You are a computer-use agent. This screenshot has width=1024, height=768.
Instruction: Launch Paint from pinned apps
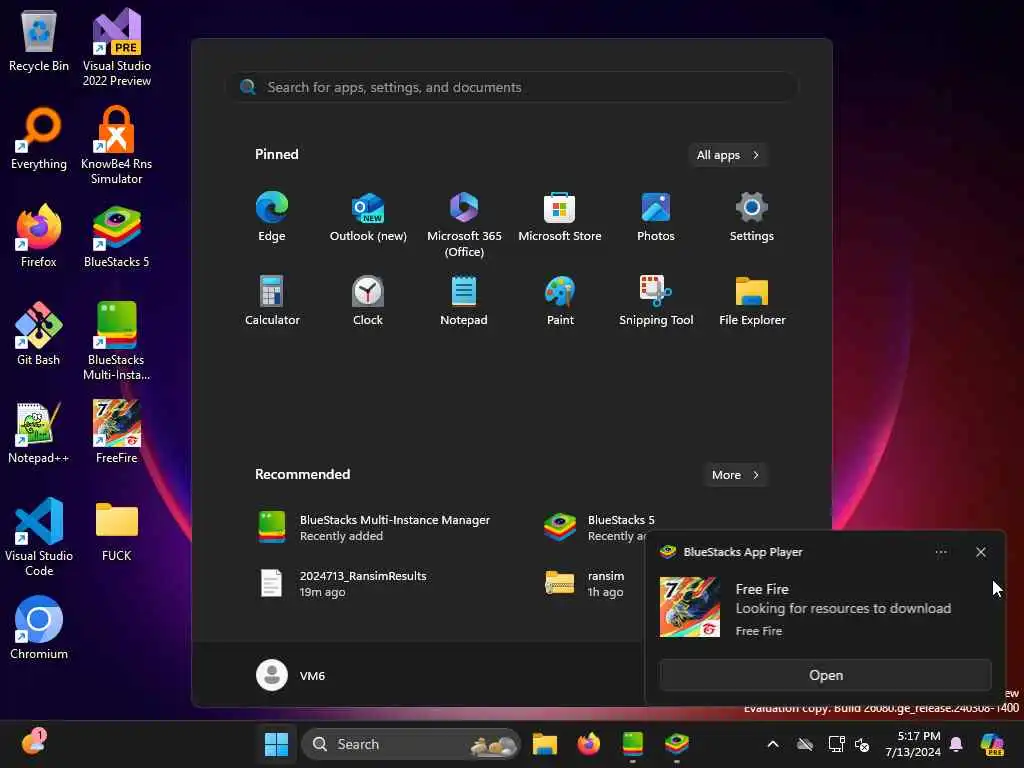[560, 301]
